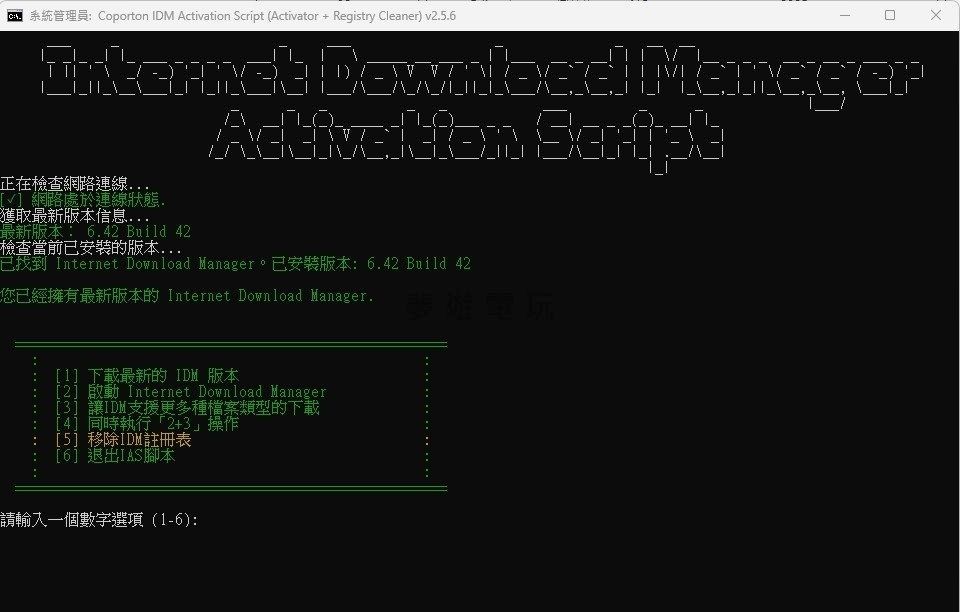Minimize the console window
This screenshot has height=612, width=960.
tap(845, 15)
